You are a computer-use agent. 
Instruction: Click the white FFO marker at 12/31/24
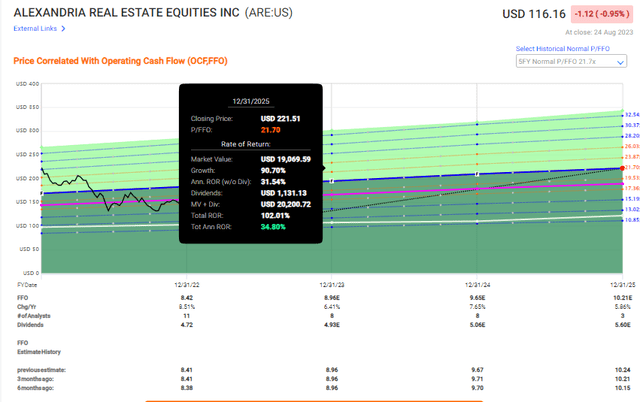click(x=477, y=174)
